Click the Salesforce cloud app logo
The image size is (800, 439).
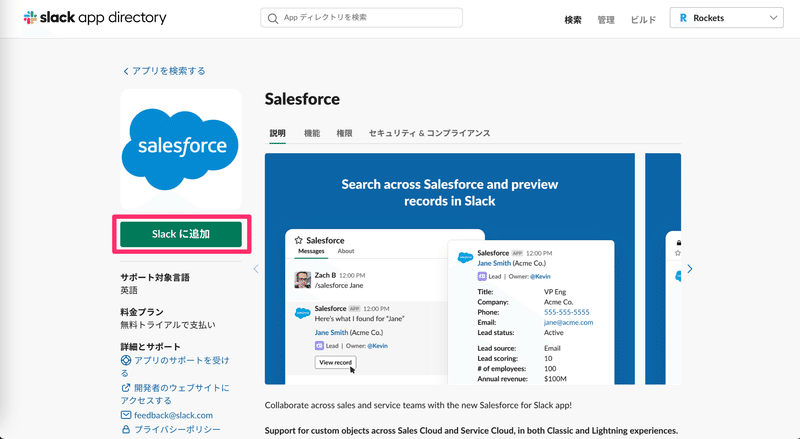pos(181,149)
